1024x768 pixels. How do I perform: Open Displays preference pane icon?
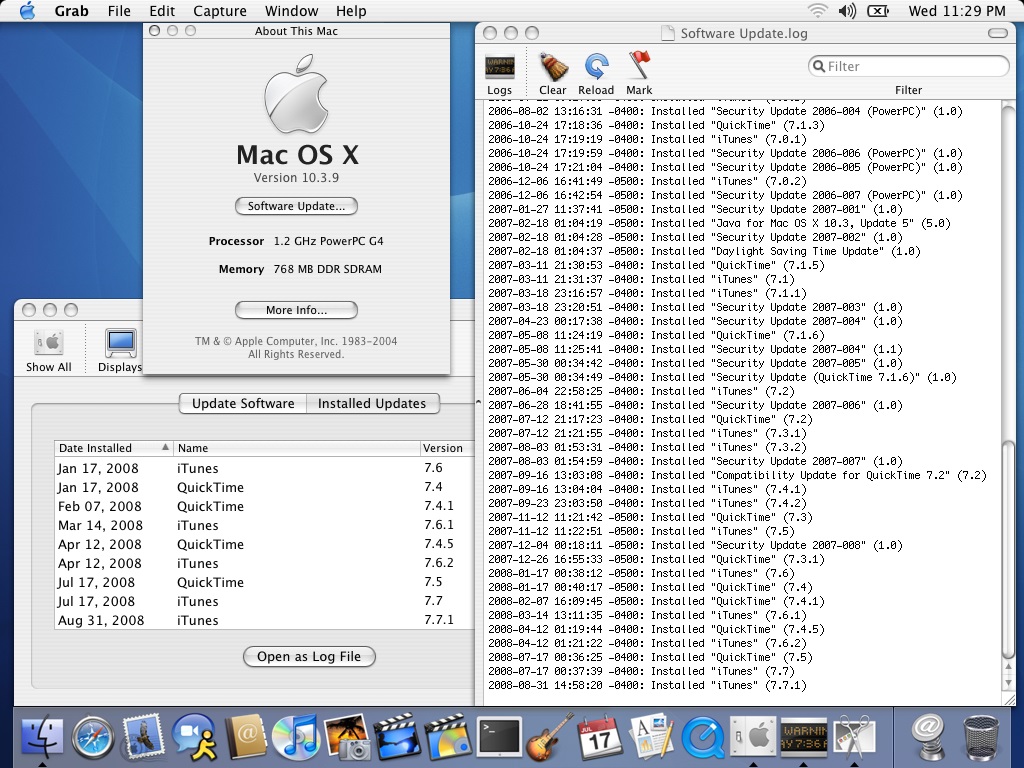120,350
